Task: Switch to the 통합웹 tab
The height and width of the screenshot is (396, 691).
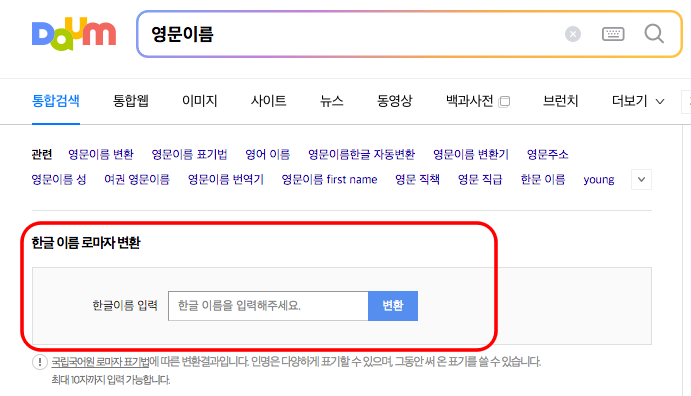Action: click(x=130, y=101)
